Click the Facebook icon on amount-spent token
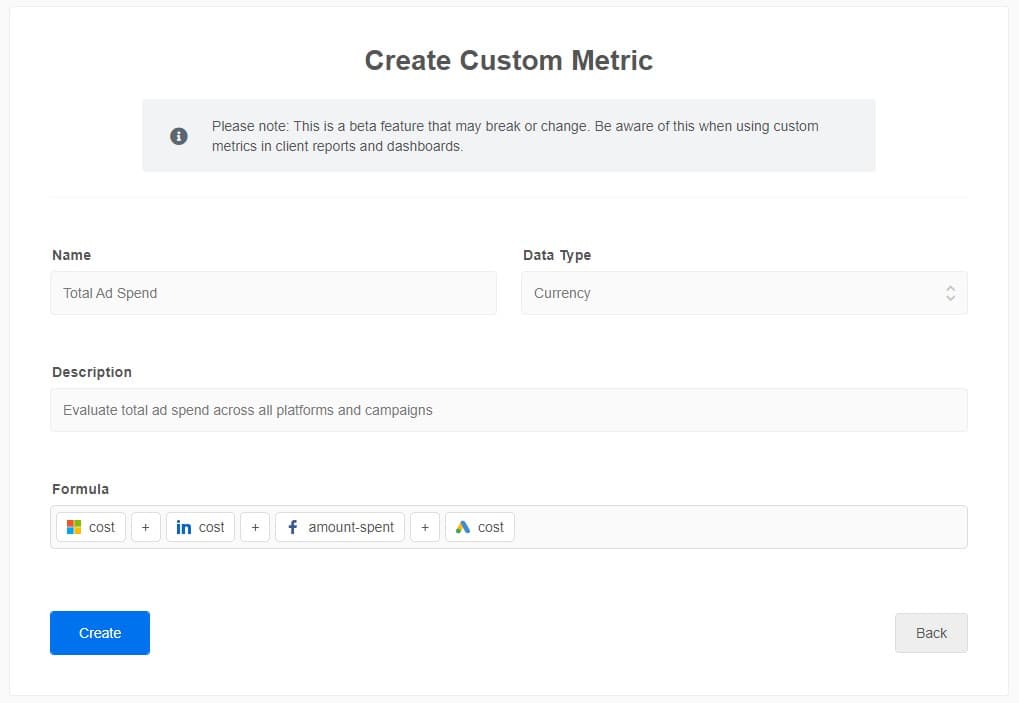 (293, 527)
